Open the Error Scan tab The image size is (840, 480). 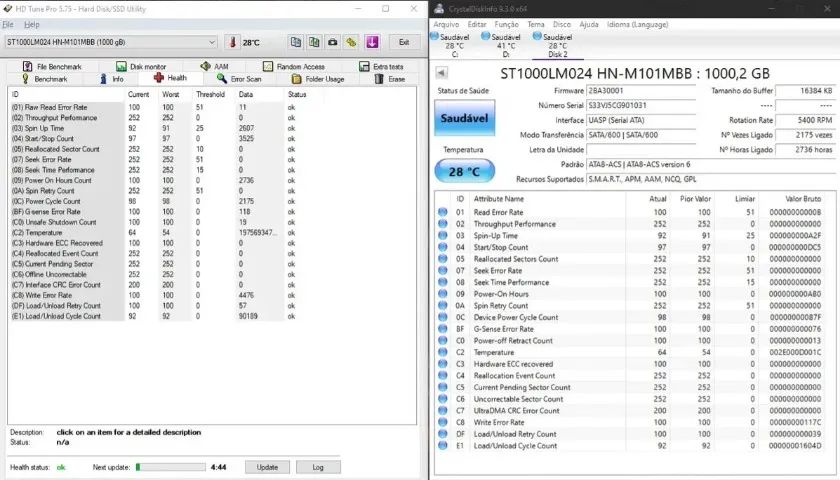(x=239, y=79)
